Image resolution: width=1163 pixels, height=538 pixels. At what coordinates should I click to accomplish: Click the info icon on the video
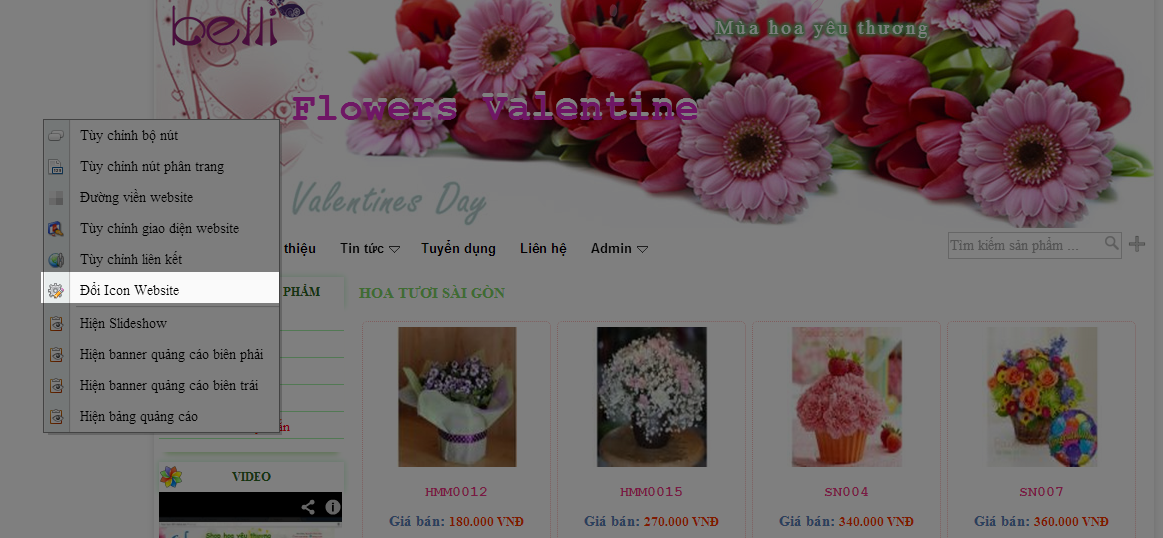(x=332, y=508)
